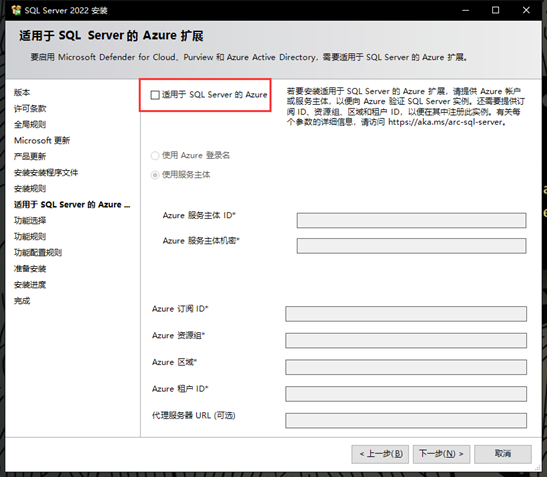Open the 安装进度 step in sidebar

click(x=30, y=285)
